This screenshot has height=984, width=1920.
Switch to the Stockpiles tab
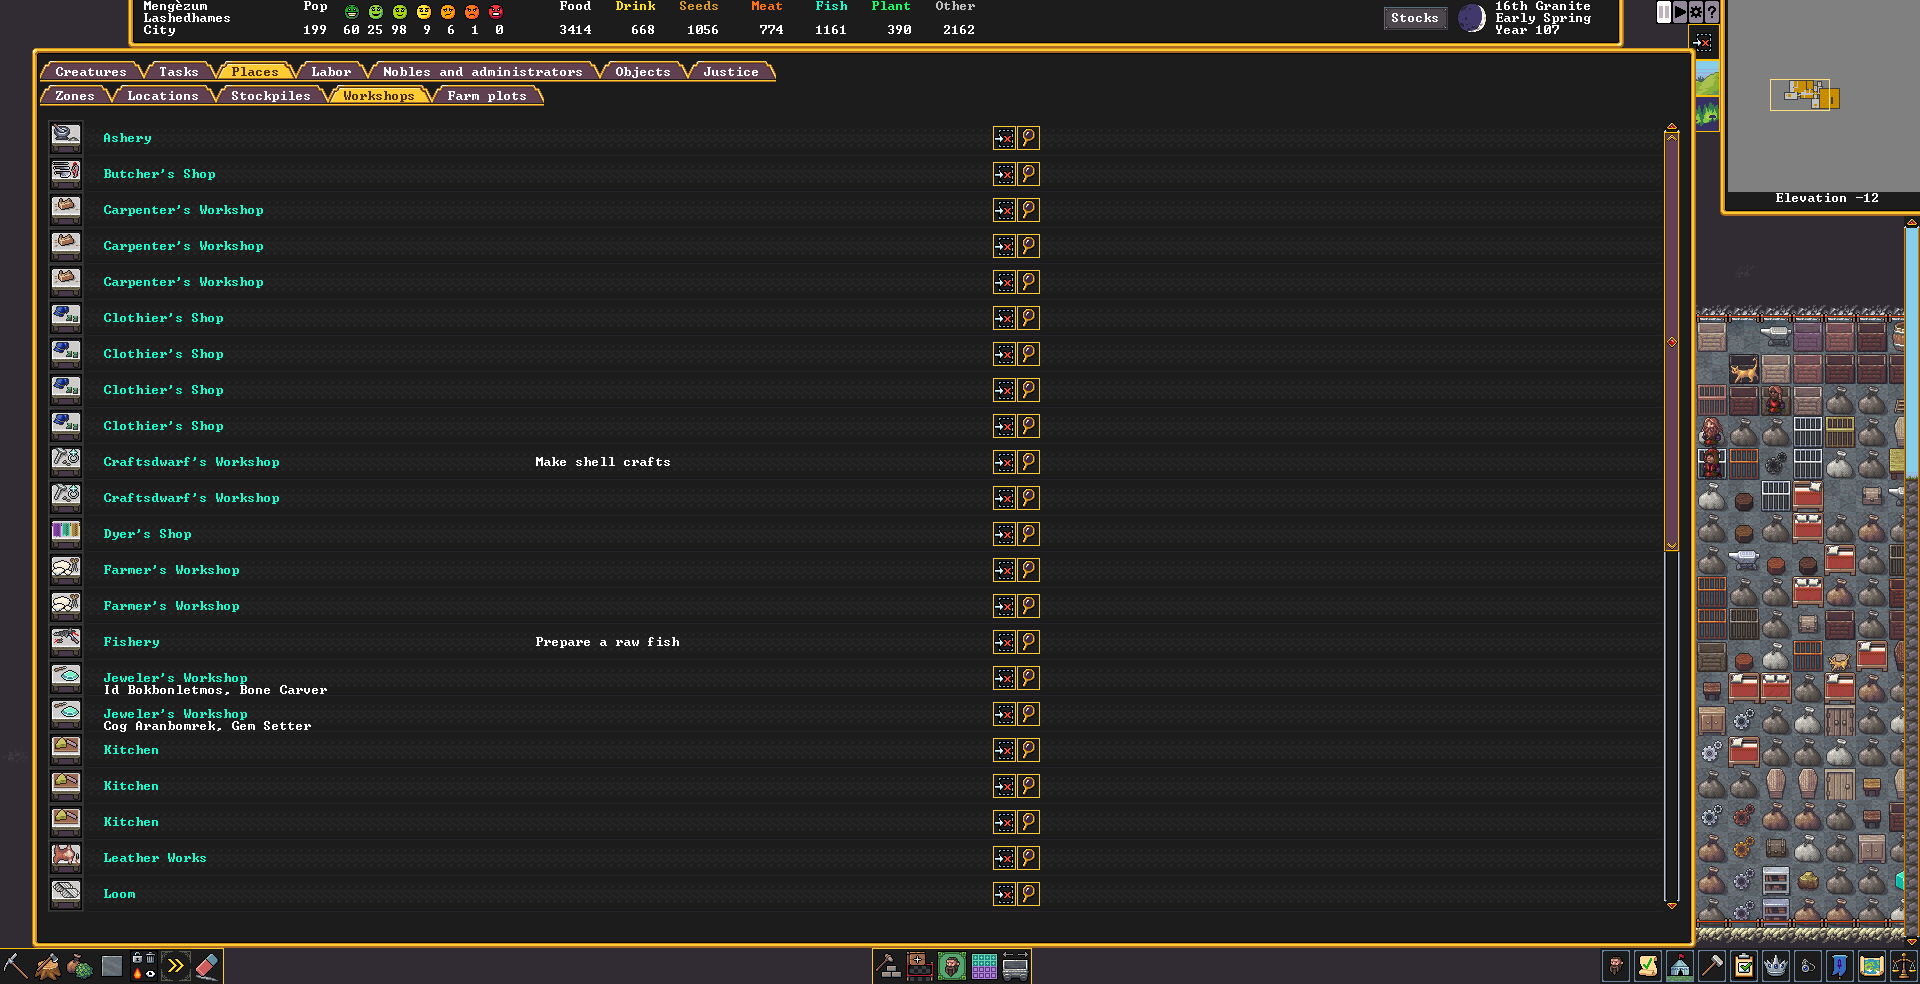click(x=270, y=96)
